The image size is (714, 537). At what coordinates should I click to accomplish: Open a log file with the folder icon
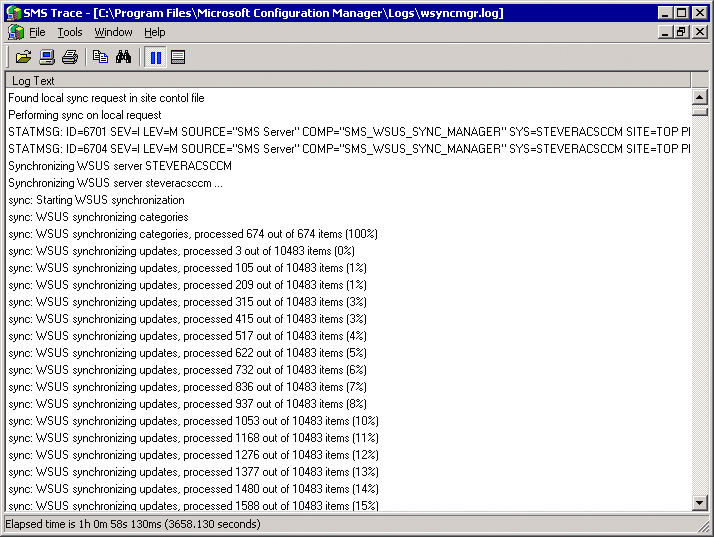[x=24, y=57]
